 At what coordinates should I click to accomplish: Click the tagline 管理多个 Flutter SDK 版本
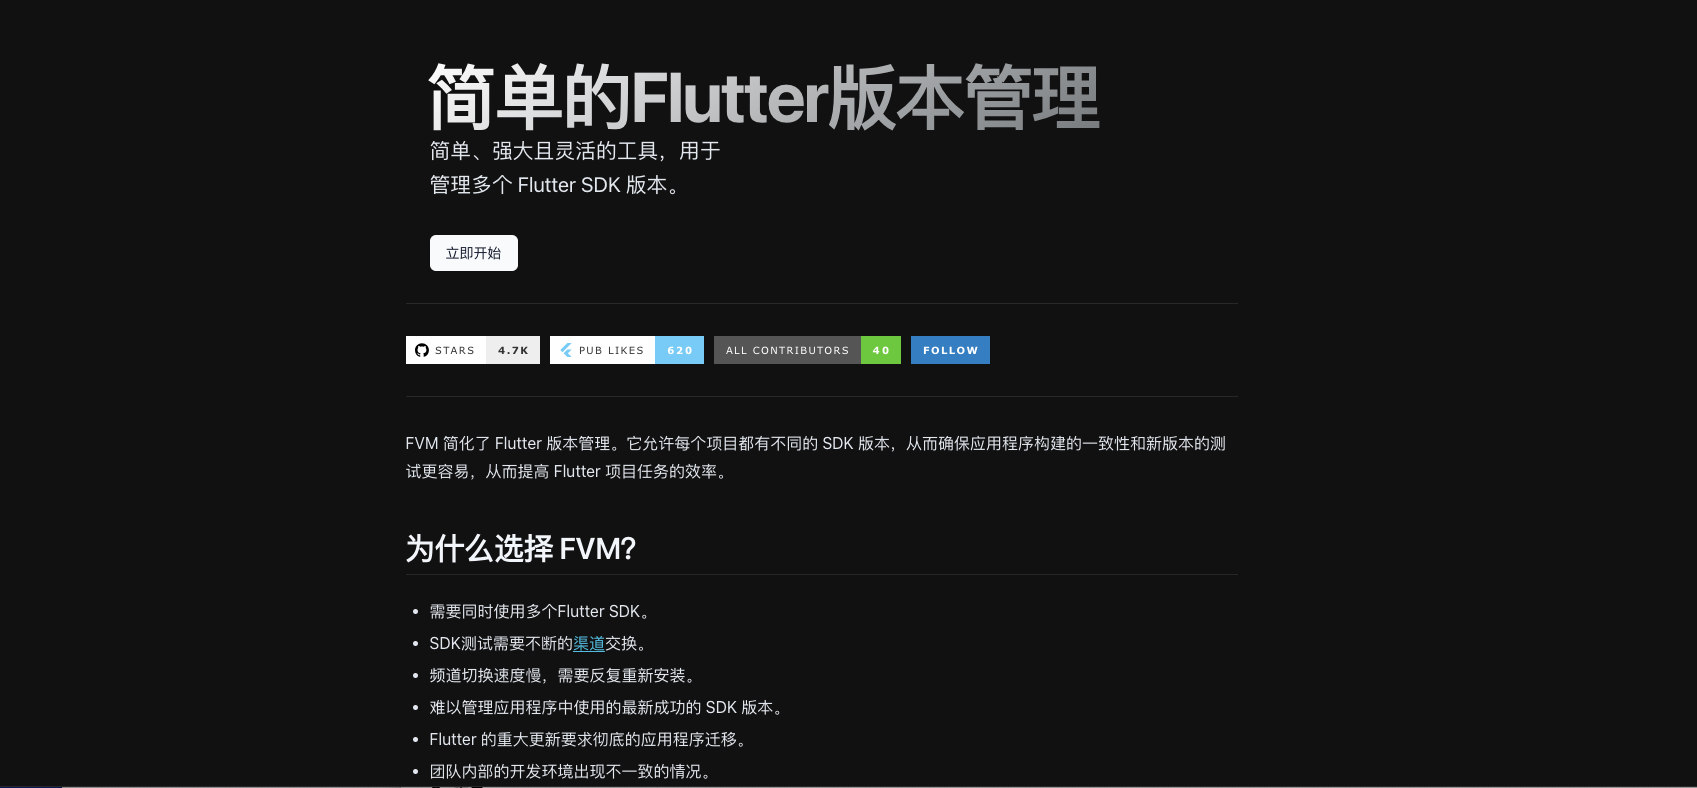pyautogui.click(x=555, y=185)
